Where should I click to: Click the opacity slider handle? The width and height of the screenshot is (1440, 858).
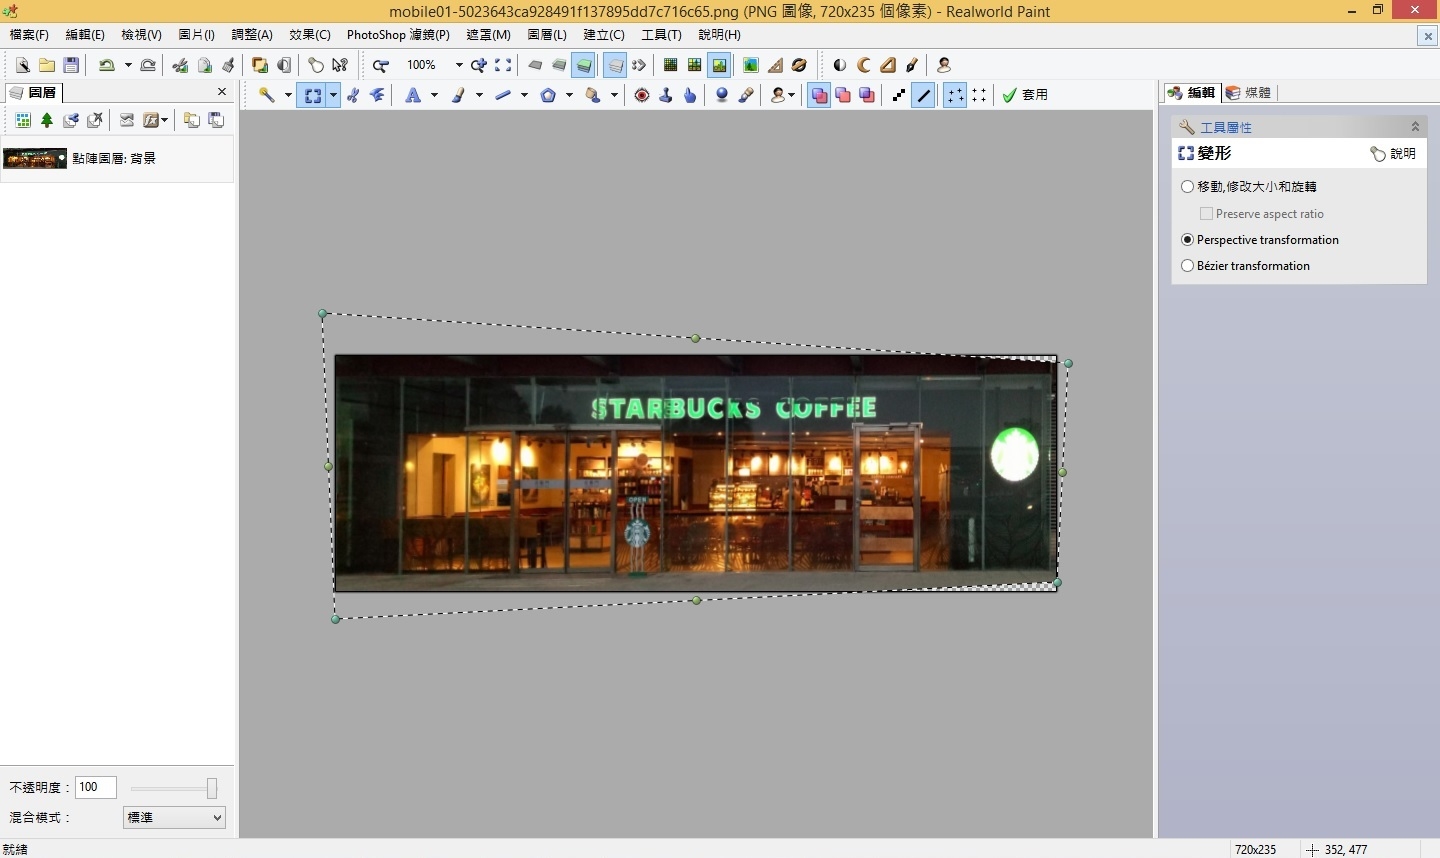click(x=212, y=788)
